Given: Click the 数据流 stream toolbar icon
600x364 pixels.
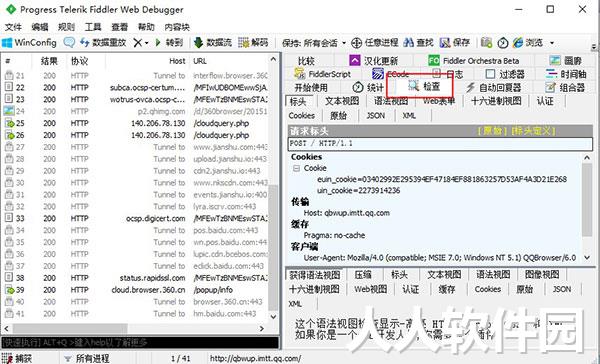Looking at the screenshot, I should click(198, 42).
